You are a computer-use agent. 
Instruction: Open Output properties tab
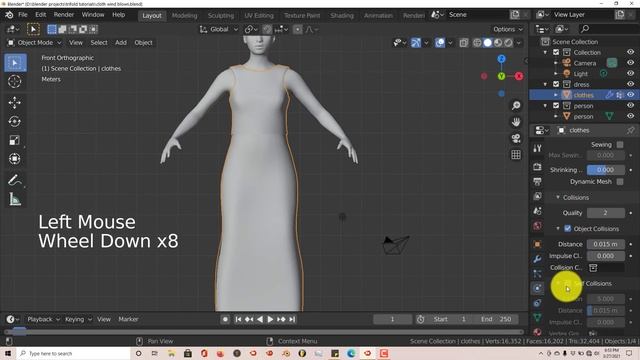coord(537,181)
